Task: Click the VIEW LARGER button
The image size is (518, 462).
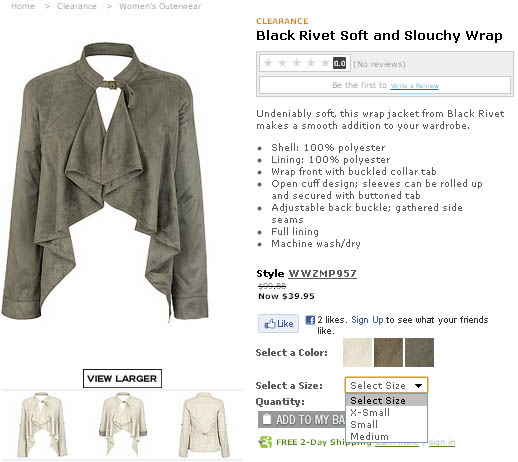Action: coord(122,378)
